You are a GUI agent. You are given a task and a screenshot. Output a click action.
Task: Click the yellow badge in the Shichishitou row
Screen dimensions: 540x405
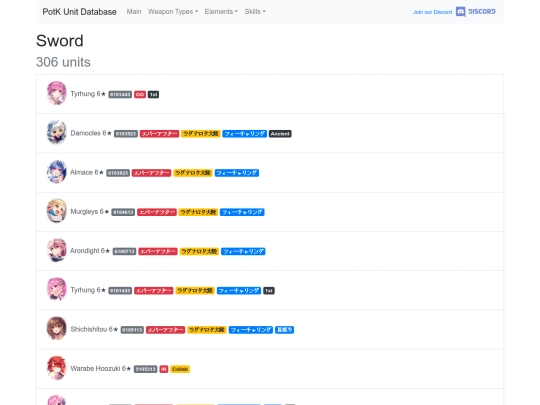point(207,330)
